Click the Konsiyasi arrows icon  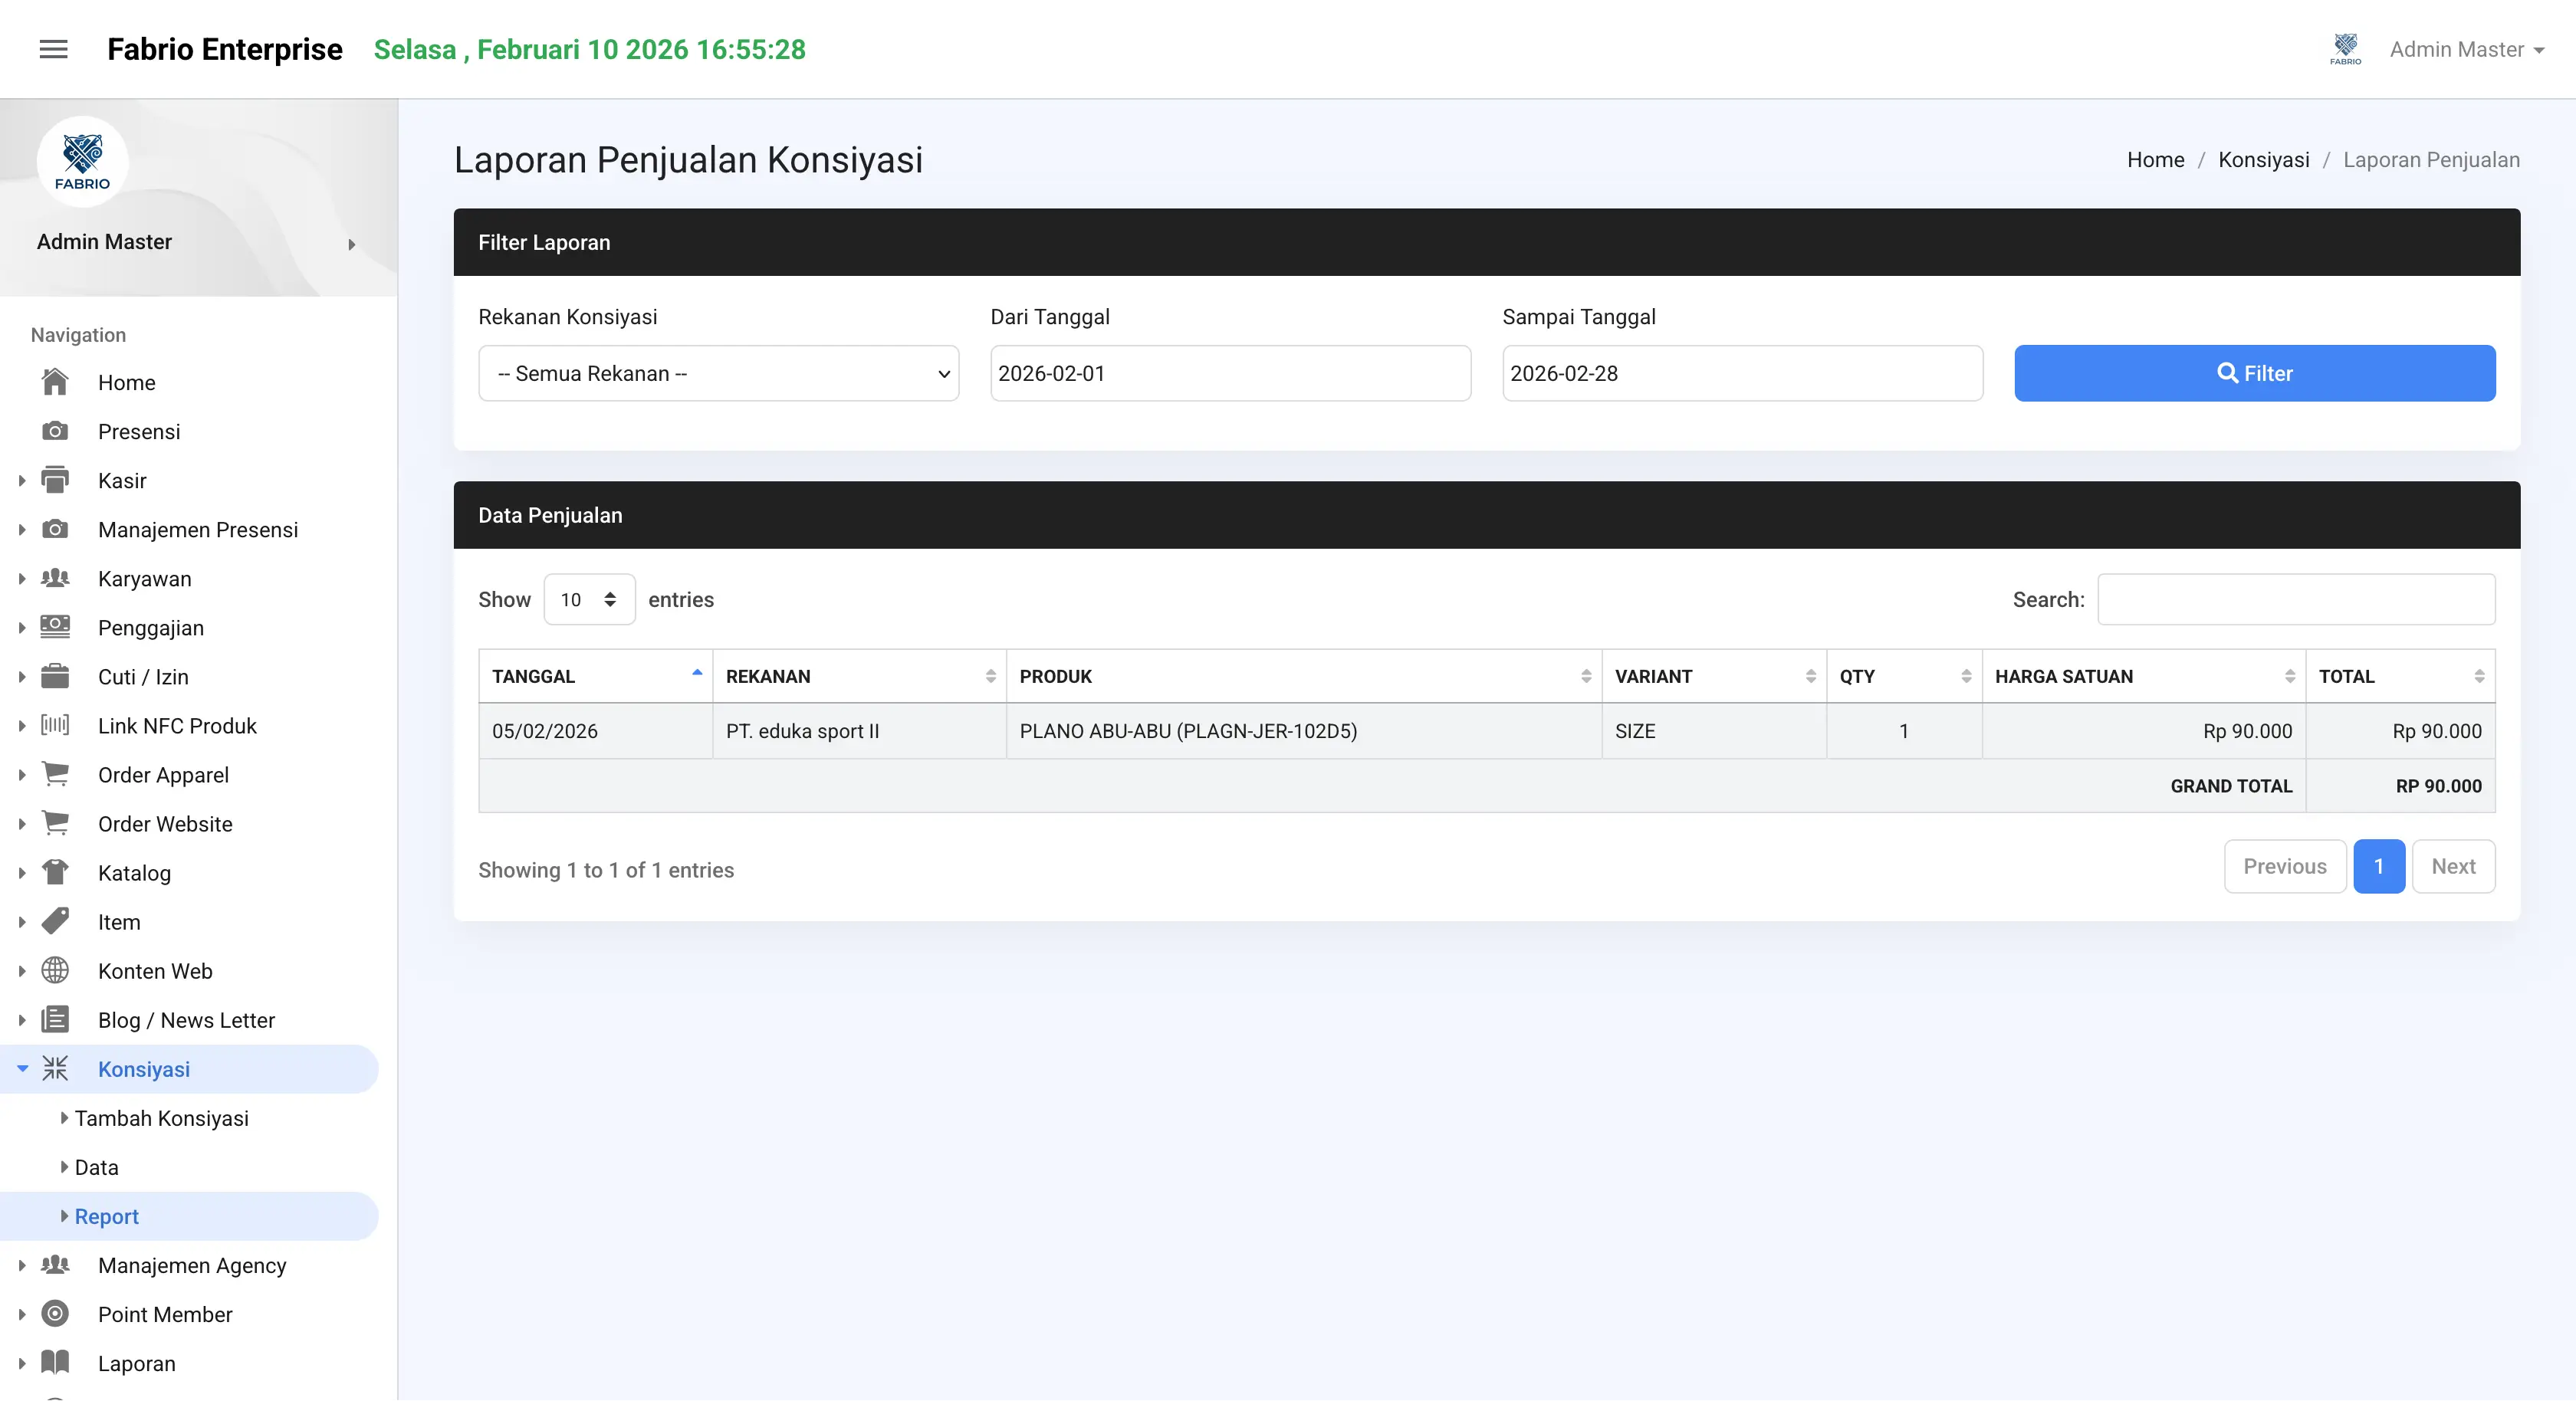pyautogui.click(x=55, y=1068)
